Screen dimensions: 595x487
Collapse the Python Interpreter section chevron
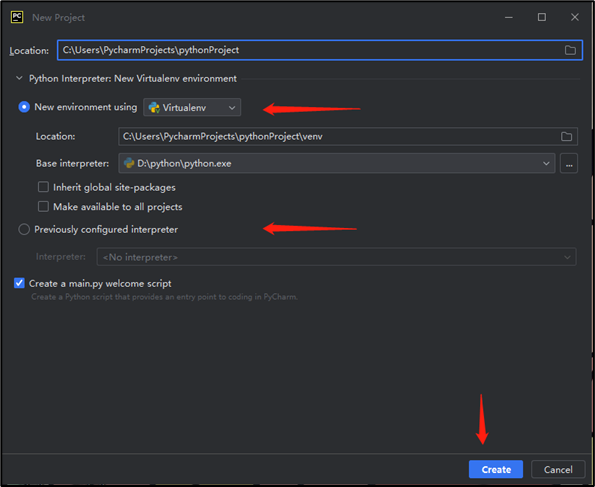point(19,78)
